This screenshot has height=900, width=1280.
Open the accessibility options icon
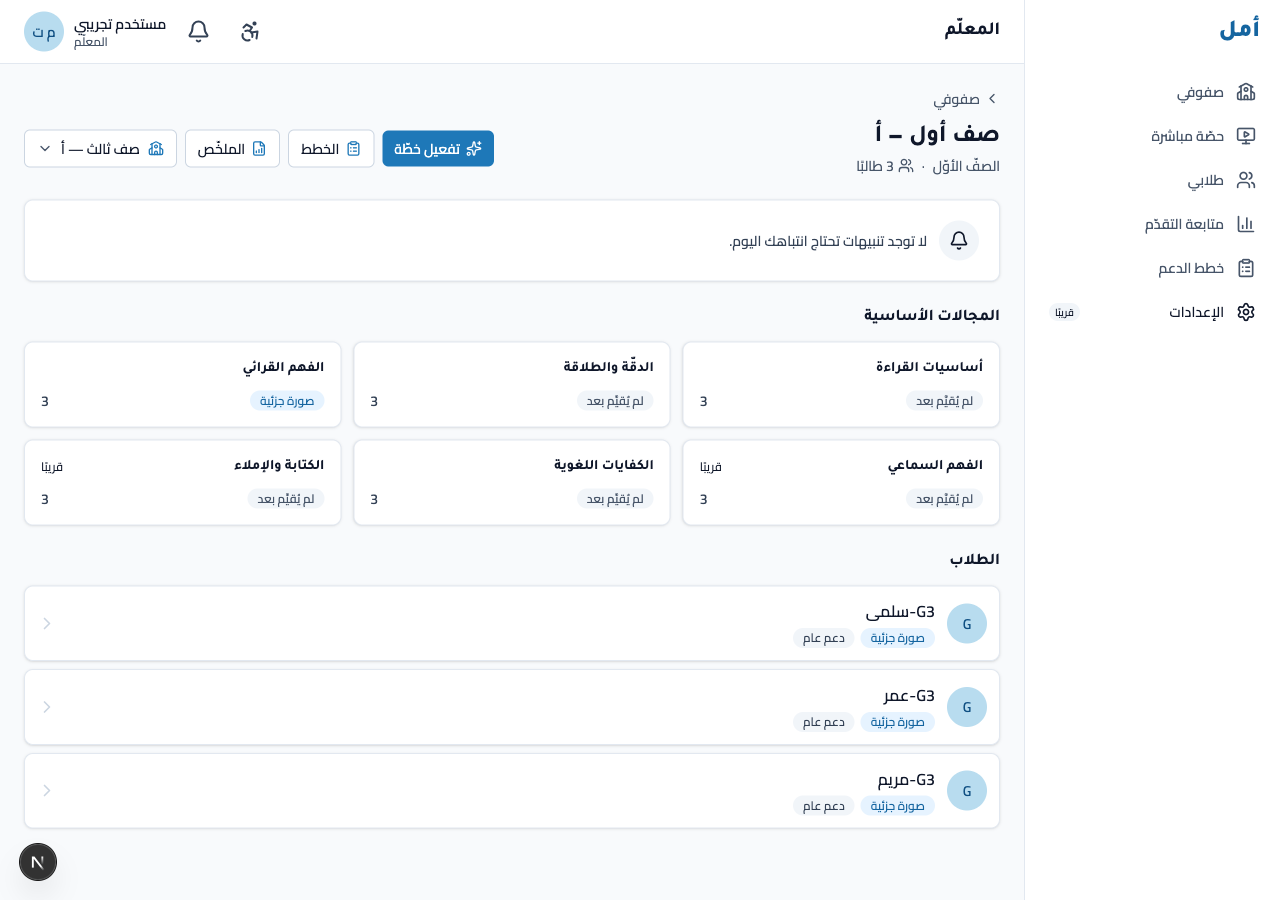click(x=250, y=31)
